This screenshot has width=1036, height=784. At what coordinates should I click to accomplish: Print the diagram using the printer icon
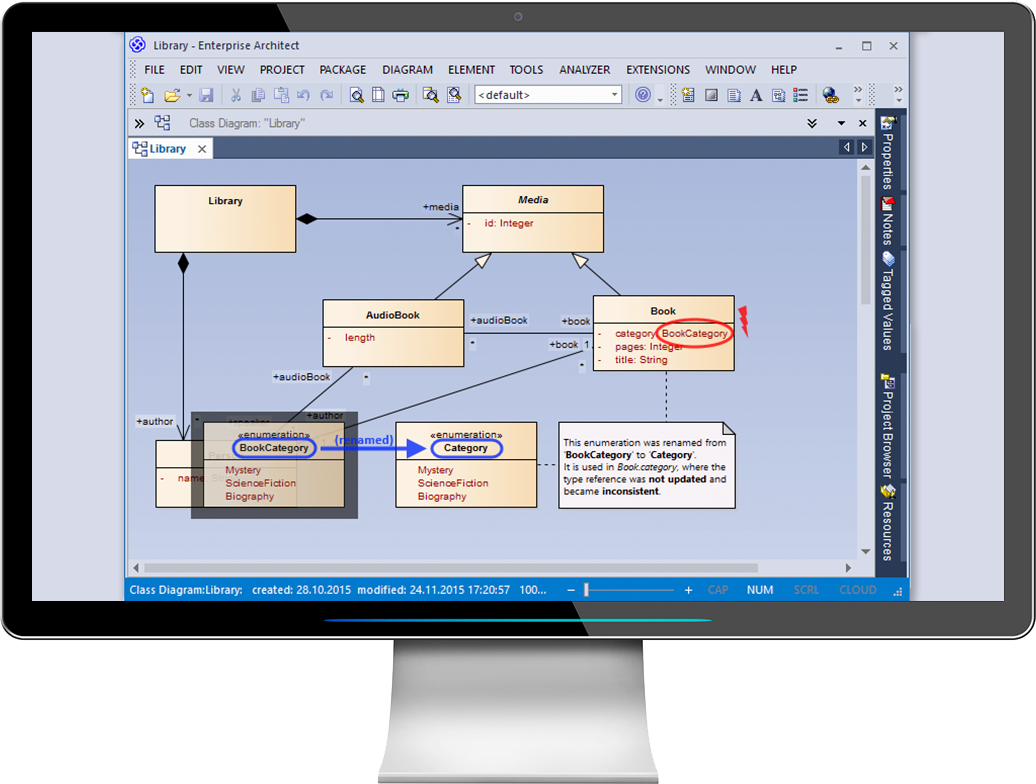click(400, 95)
